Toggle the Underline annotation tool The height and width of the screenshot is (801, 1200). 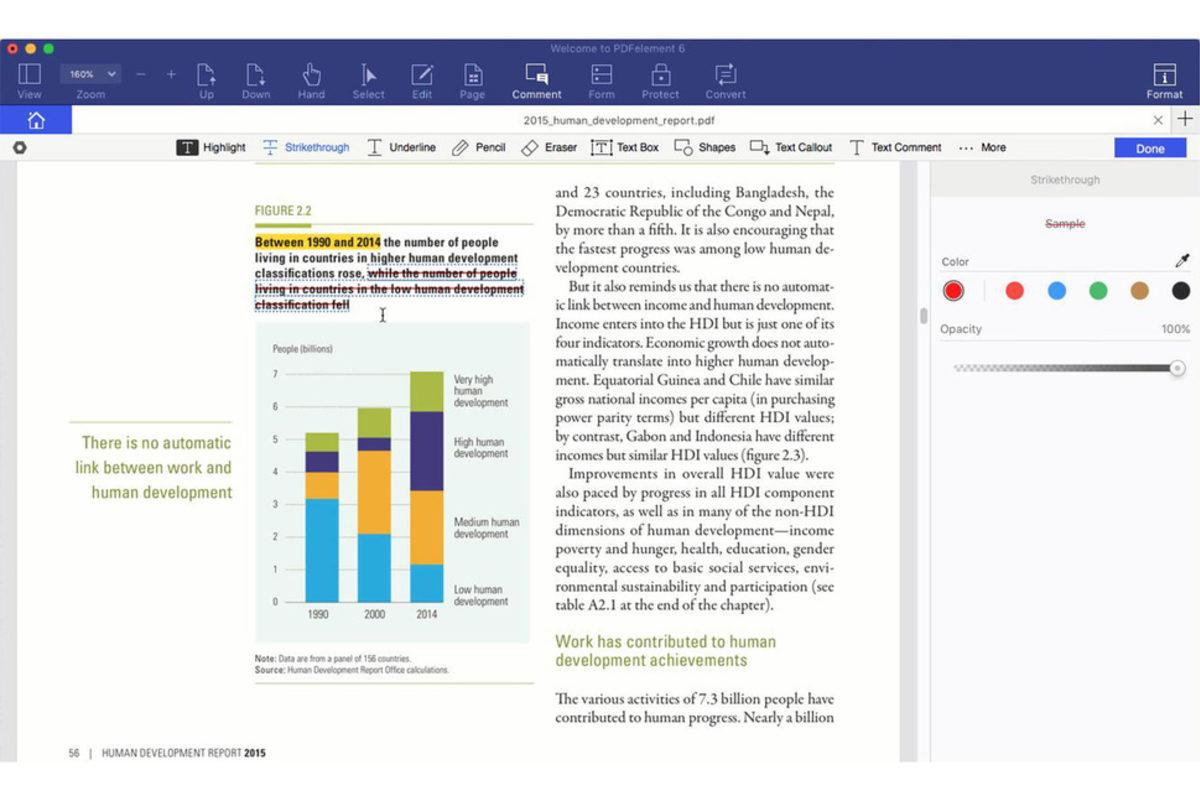(400, 147)
